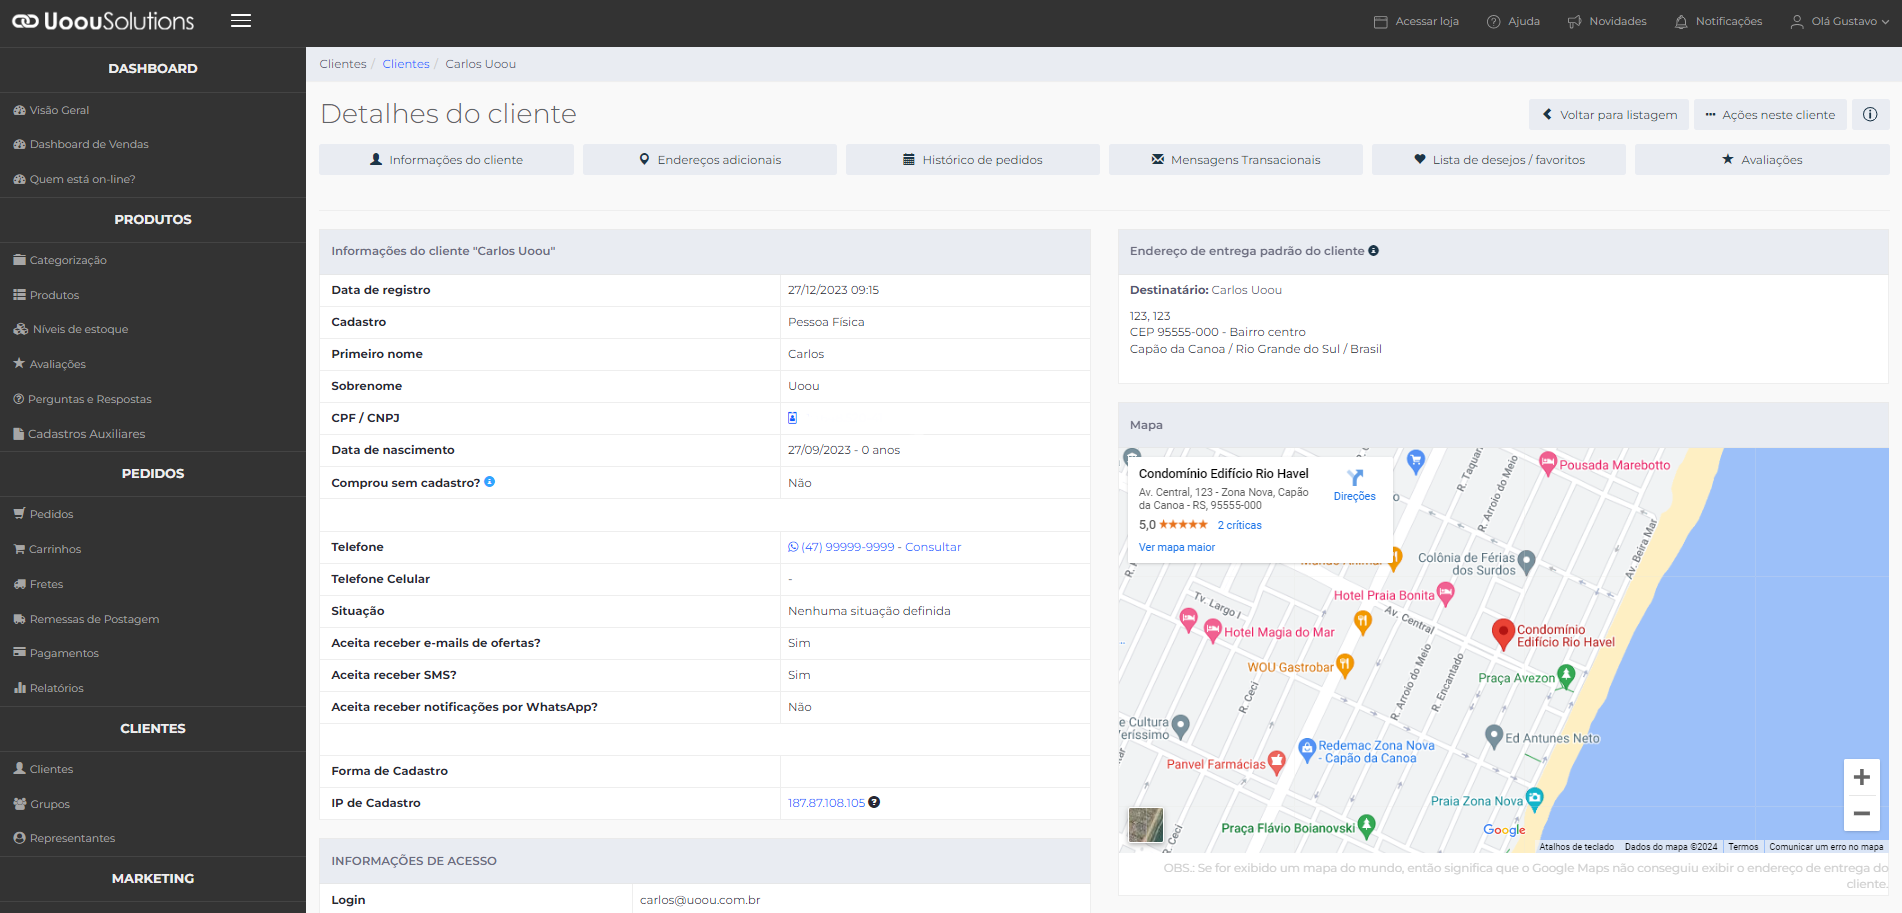Open the 2 críticas reviews link
This screenshot has height=913, width=1902.
1239,525
